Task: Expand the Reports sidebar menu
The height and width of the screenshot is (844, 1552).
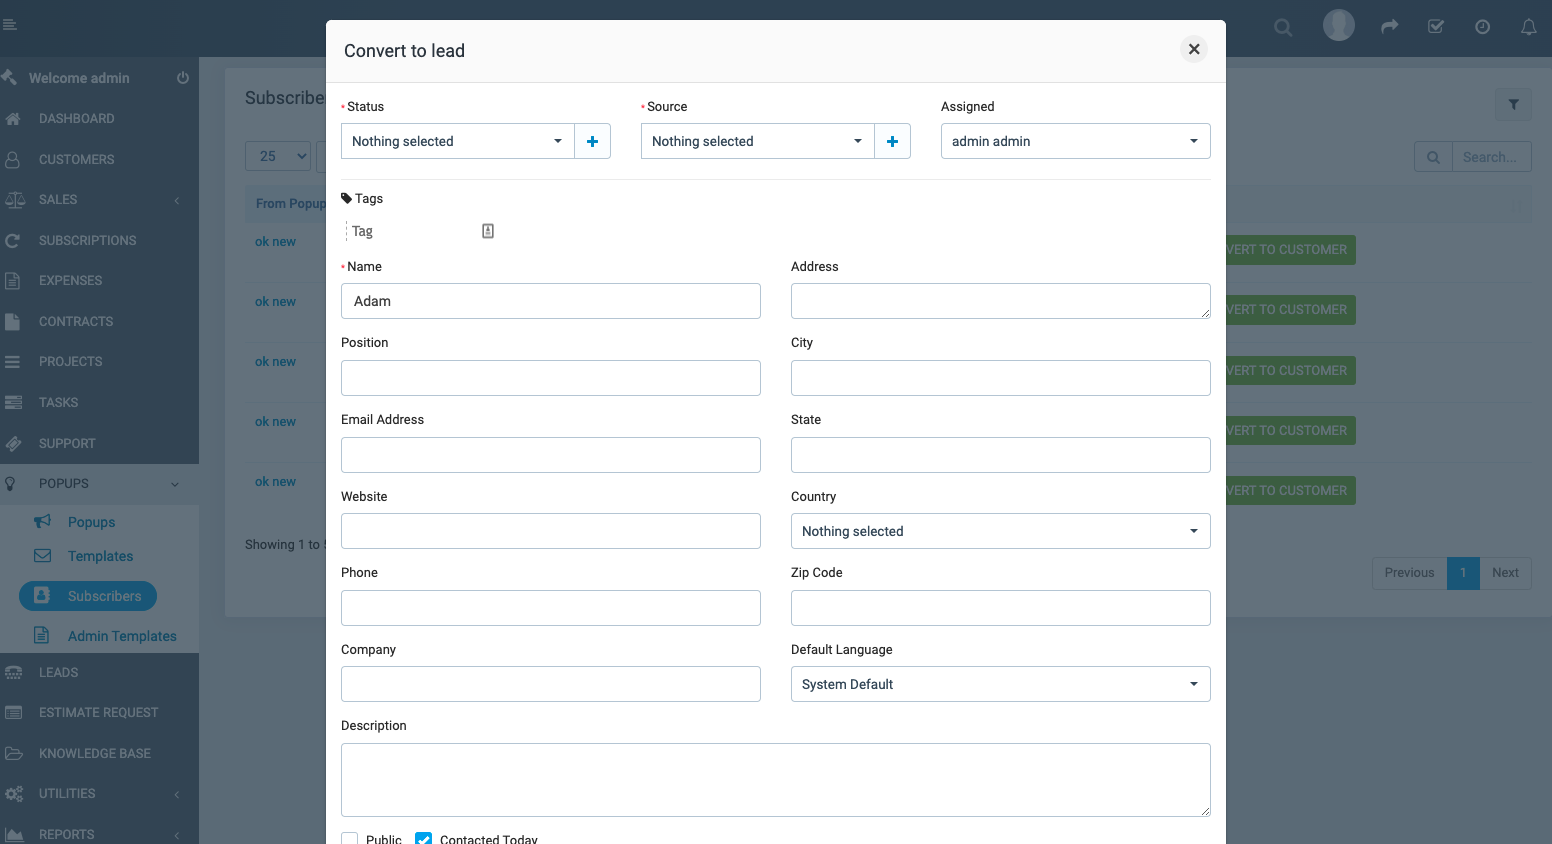Action: click(99, 834)
